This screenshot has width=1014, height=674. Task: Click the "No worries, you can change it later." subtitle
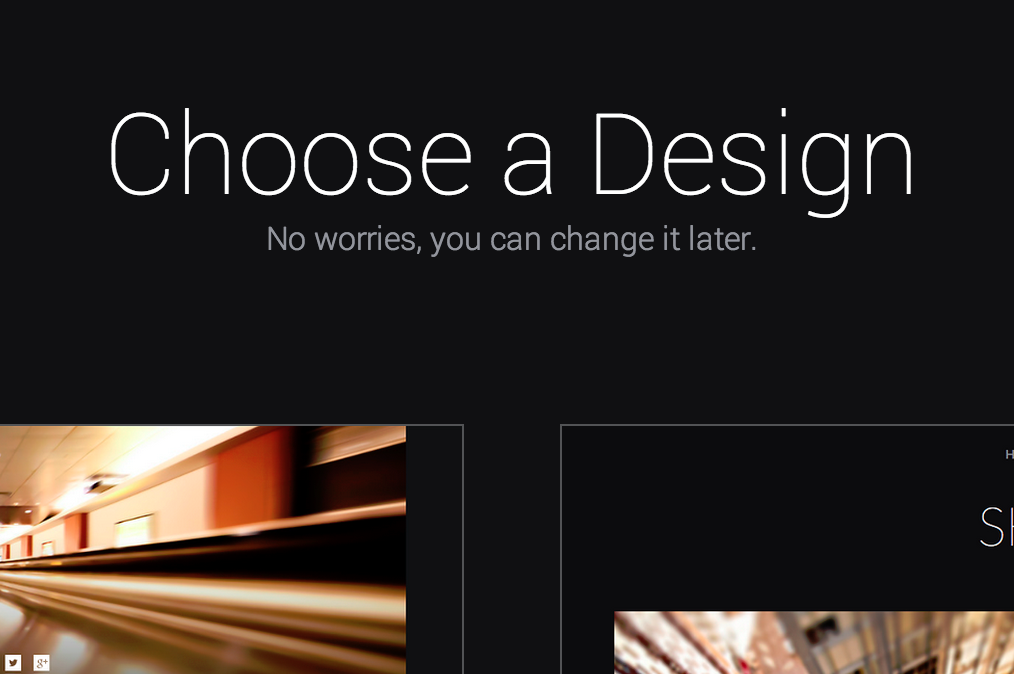pyautogui.click(x=511, y=239)
